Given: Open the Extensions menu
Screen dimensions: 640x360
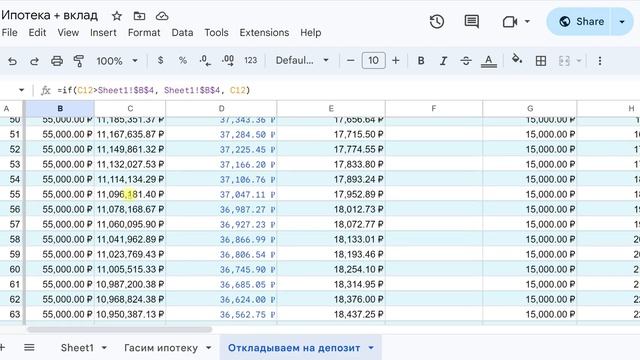Looking at the screenshot, I should pos(264,33).
